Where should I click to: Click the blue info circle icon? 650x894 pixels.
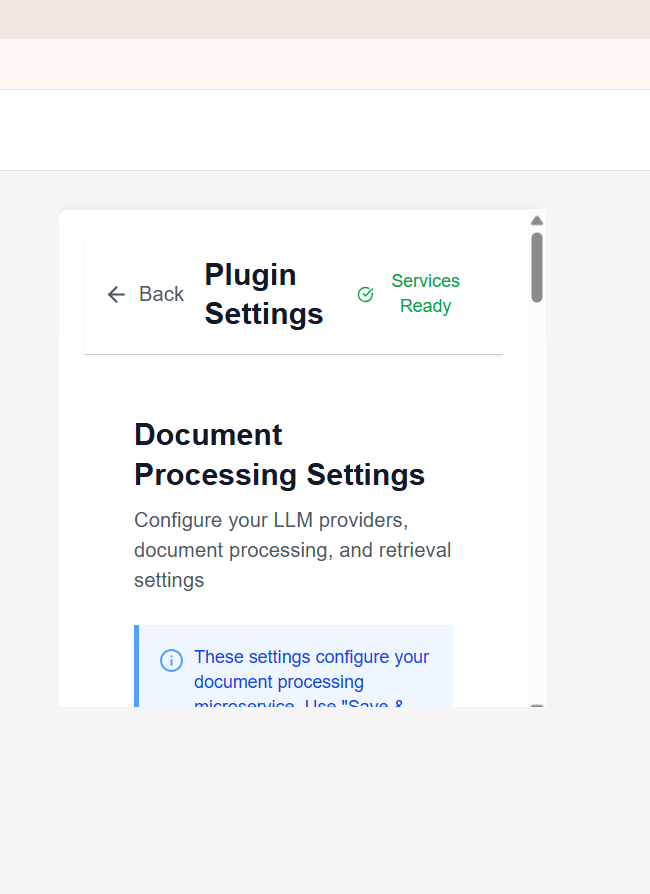tap(171, 660)
